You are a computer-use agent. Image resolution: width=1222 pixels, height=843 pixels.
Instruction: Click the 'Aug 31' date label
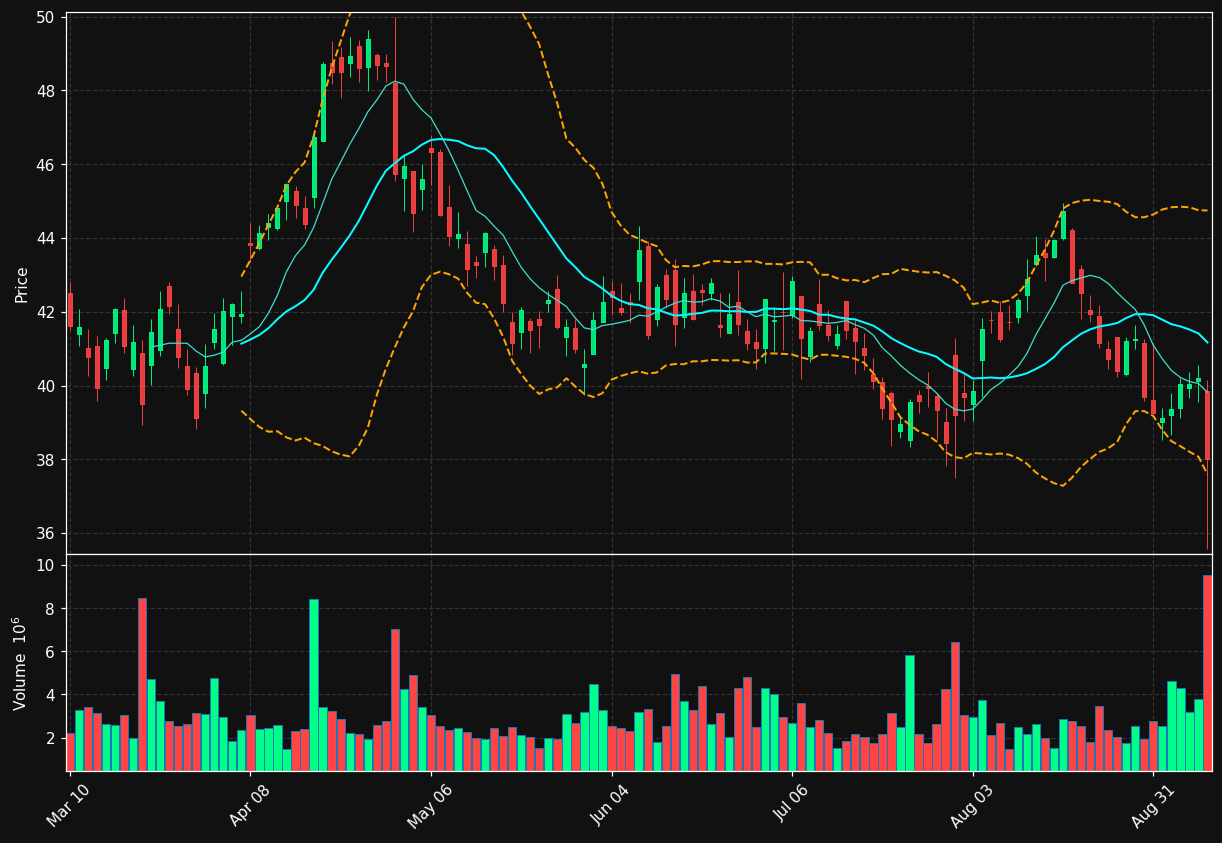1153,805
